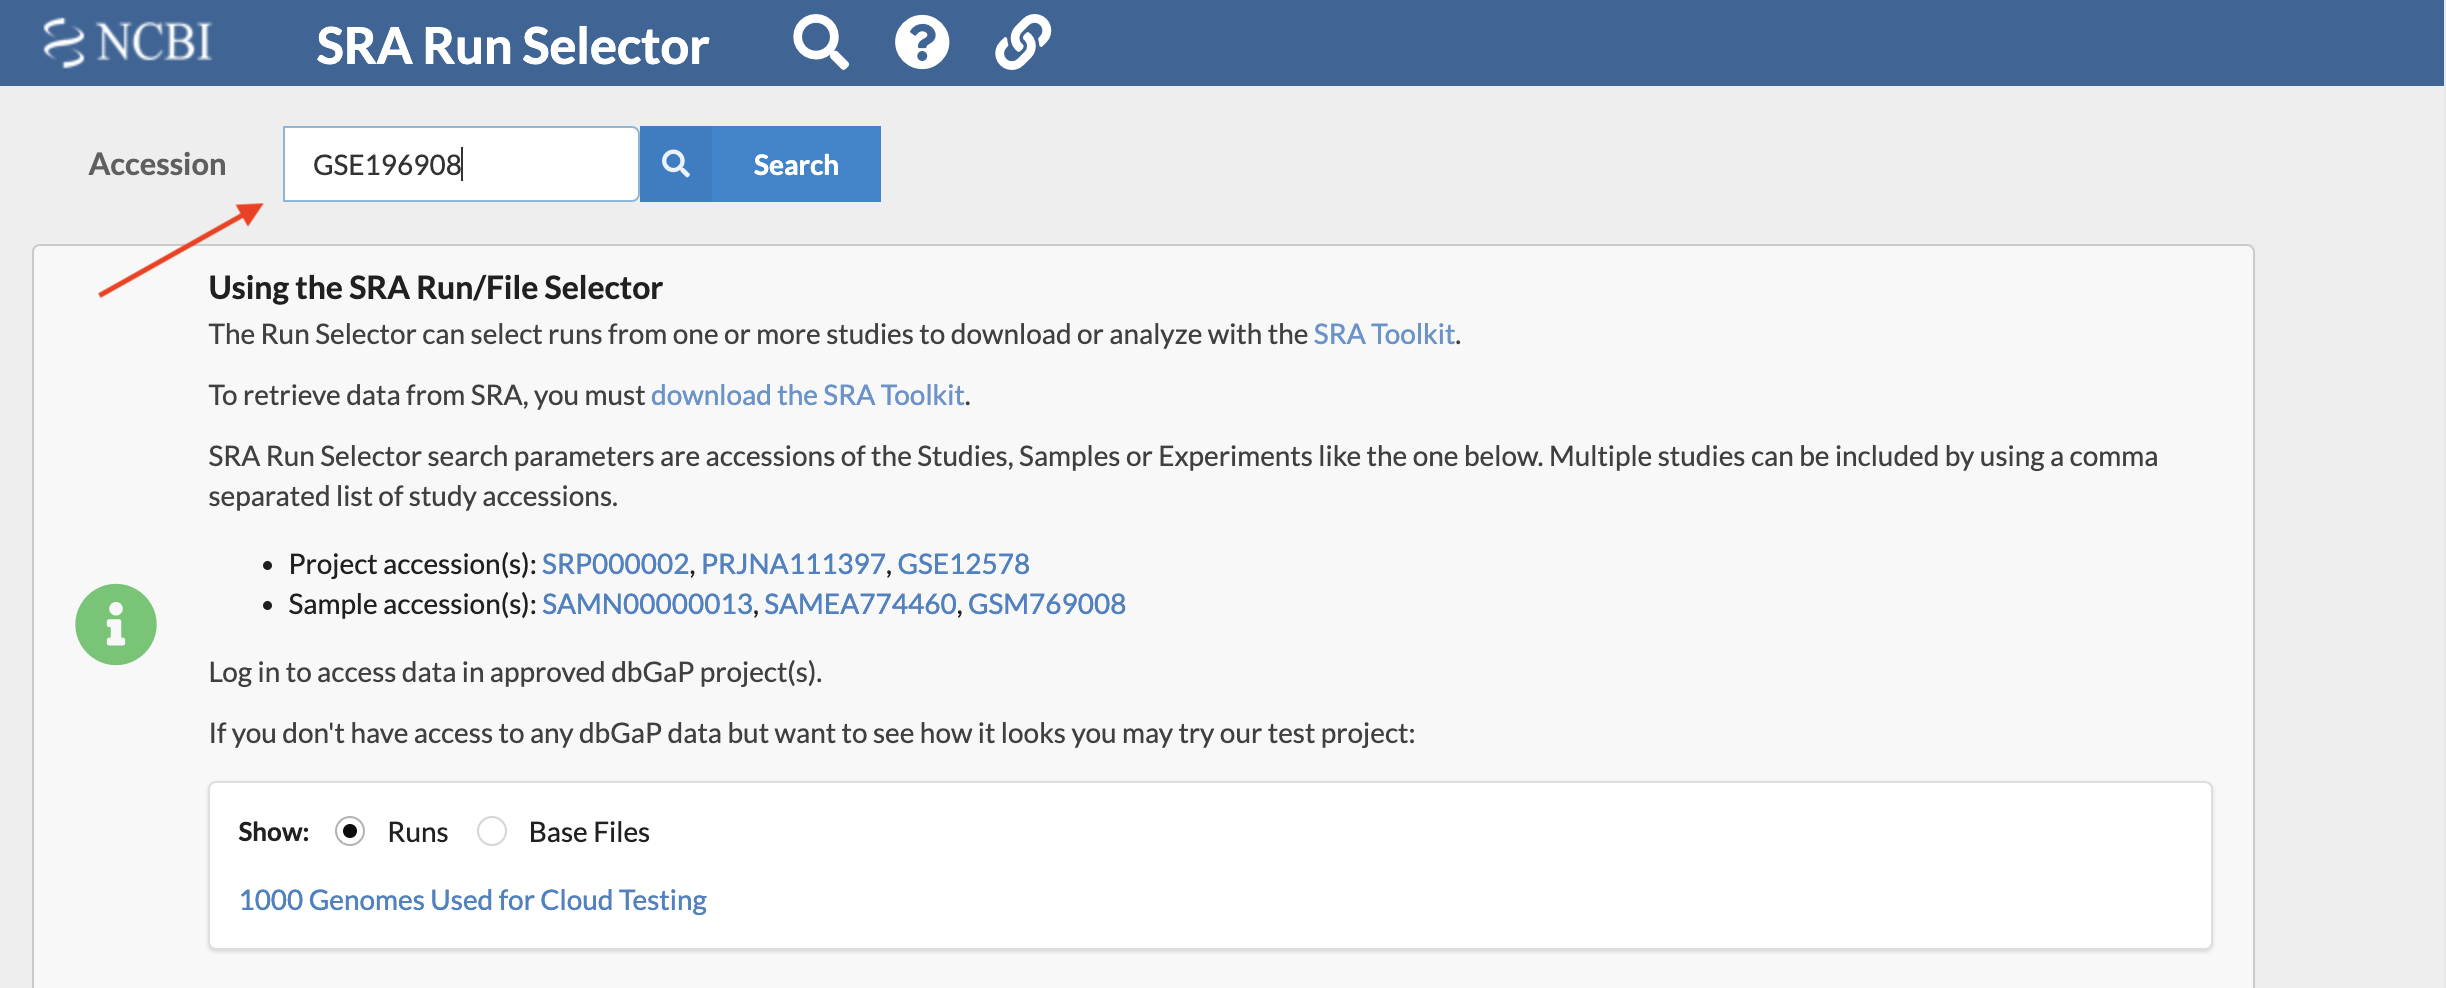Image resolution: width=2446 pixels, height=988 pixels.
Task: Select the Runs radio button
Action: point(350,831)
